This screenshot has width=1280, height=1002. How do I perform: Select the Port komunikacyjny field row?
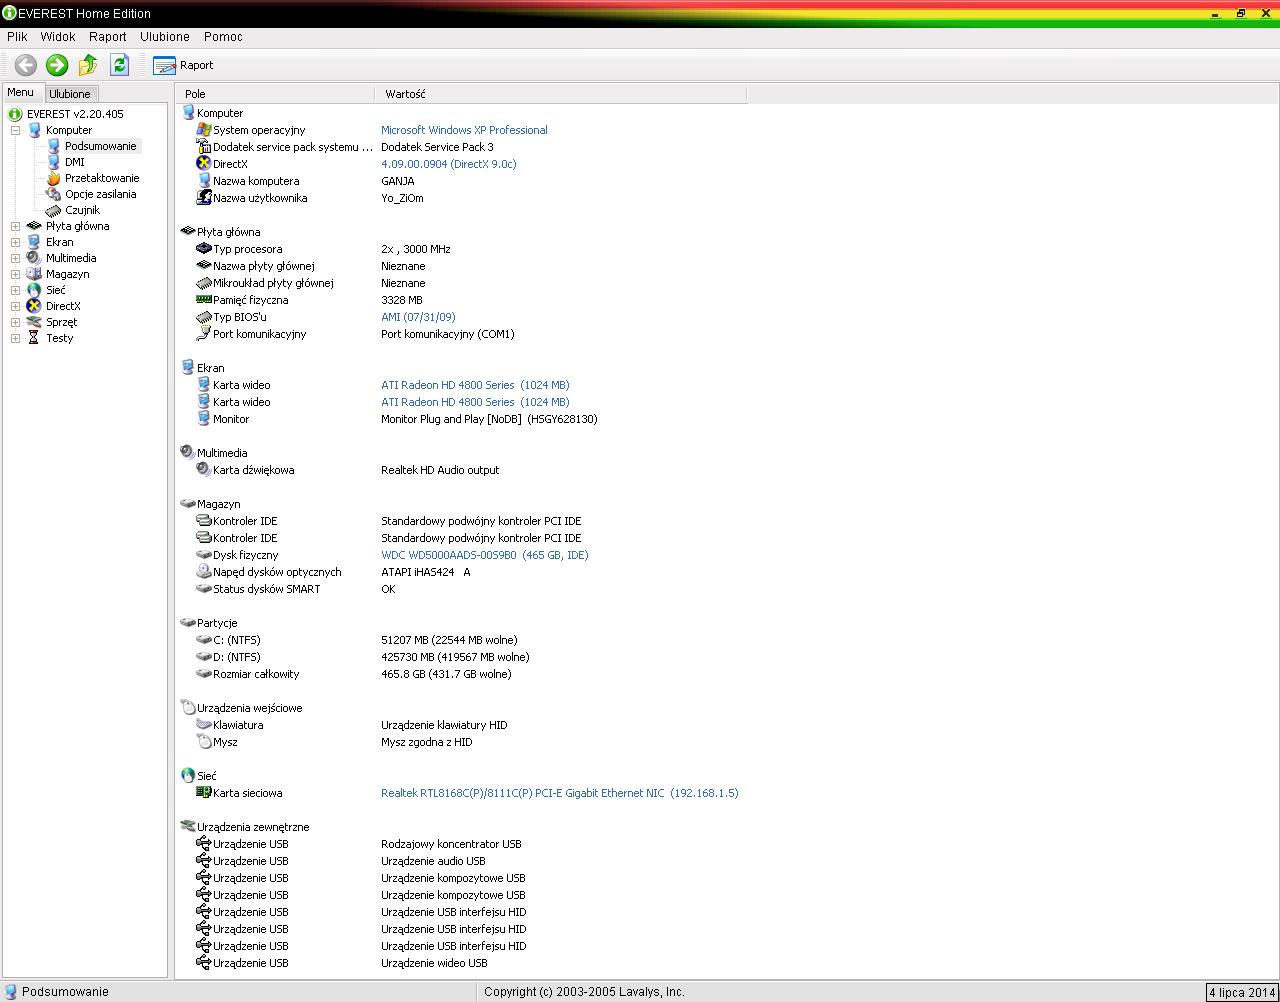(x=461, y=334)
